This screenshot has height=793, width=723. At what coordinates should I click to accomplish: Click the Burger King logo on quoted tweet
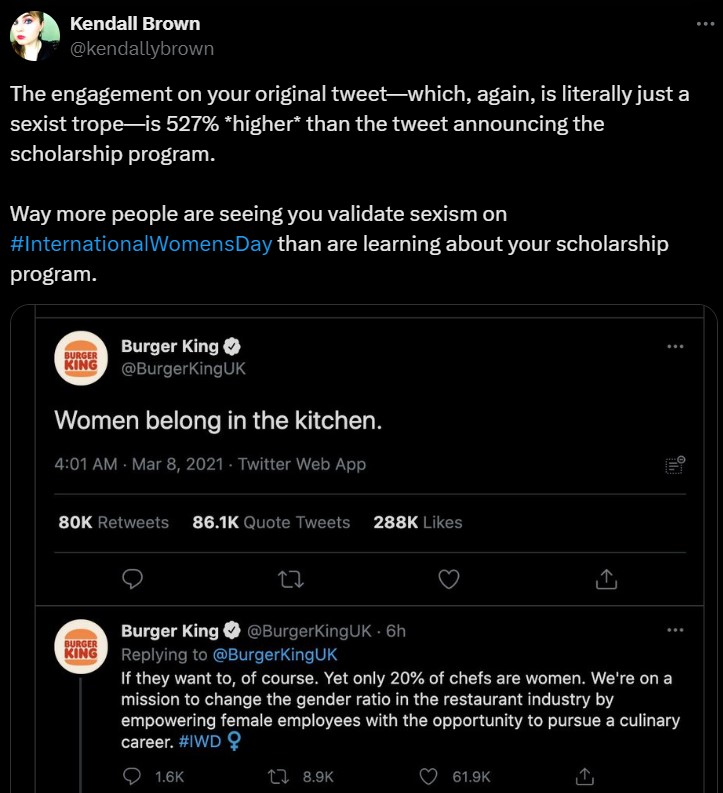80,358
